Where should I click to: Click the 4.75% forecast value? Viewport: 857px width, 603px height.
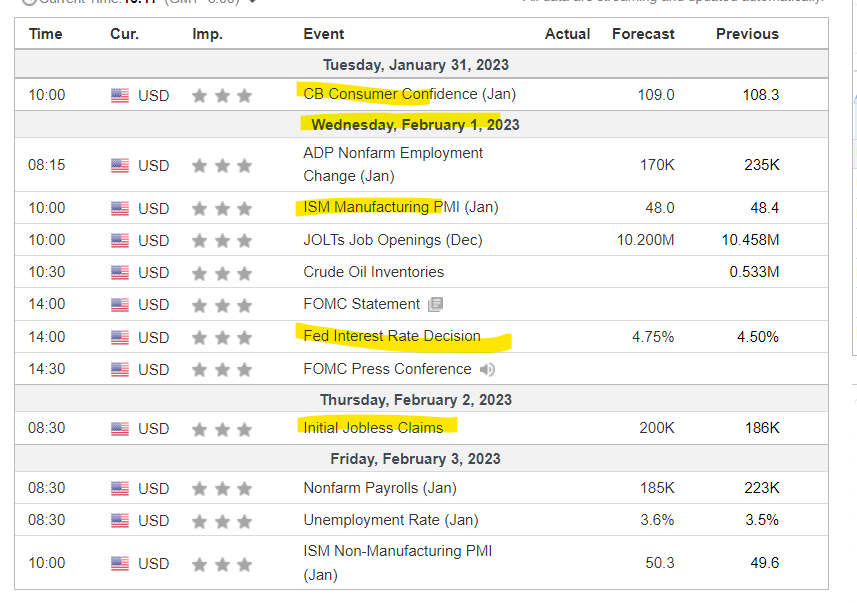653,337
